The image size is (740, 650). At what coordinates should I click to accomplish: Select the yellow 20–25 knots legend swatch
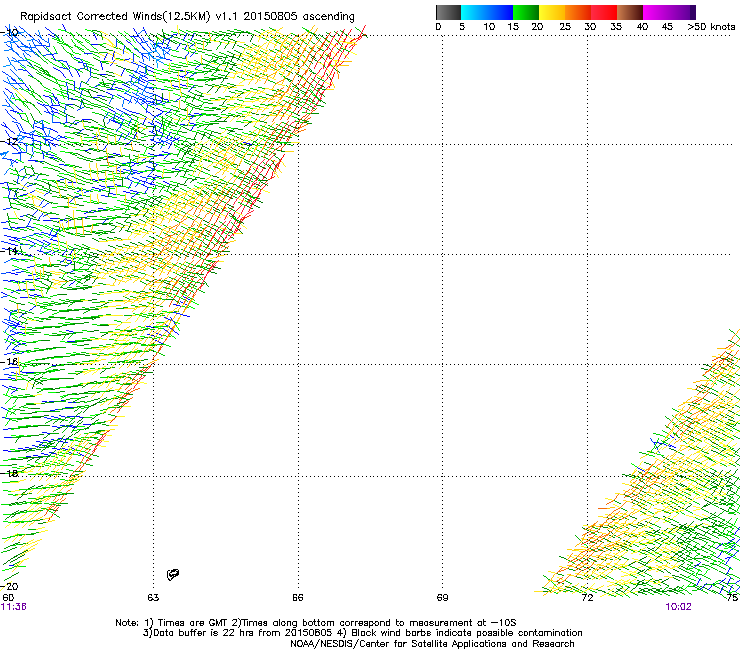[x=552, y=12]
